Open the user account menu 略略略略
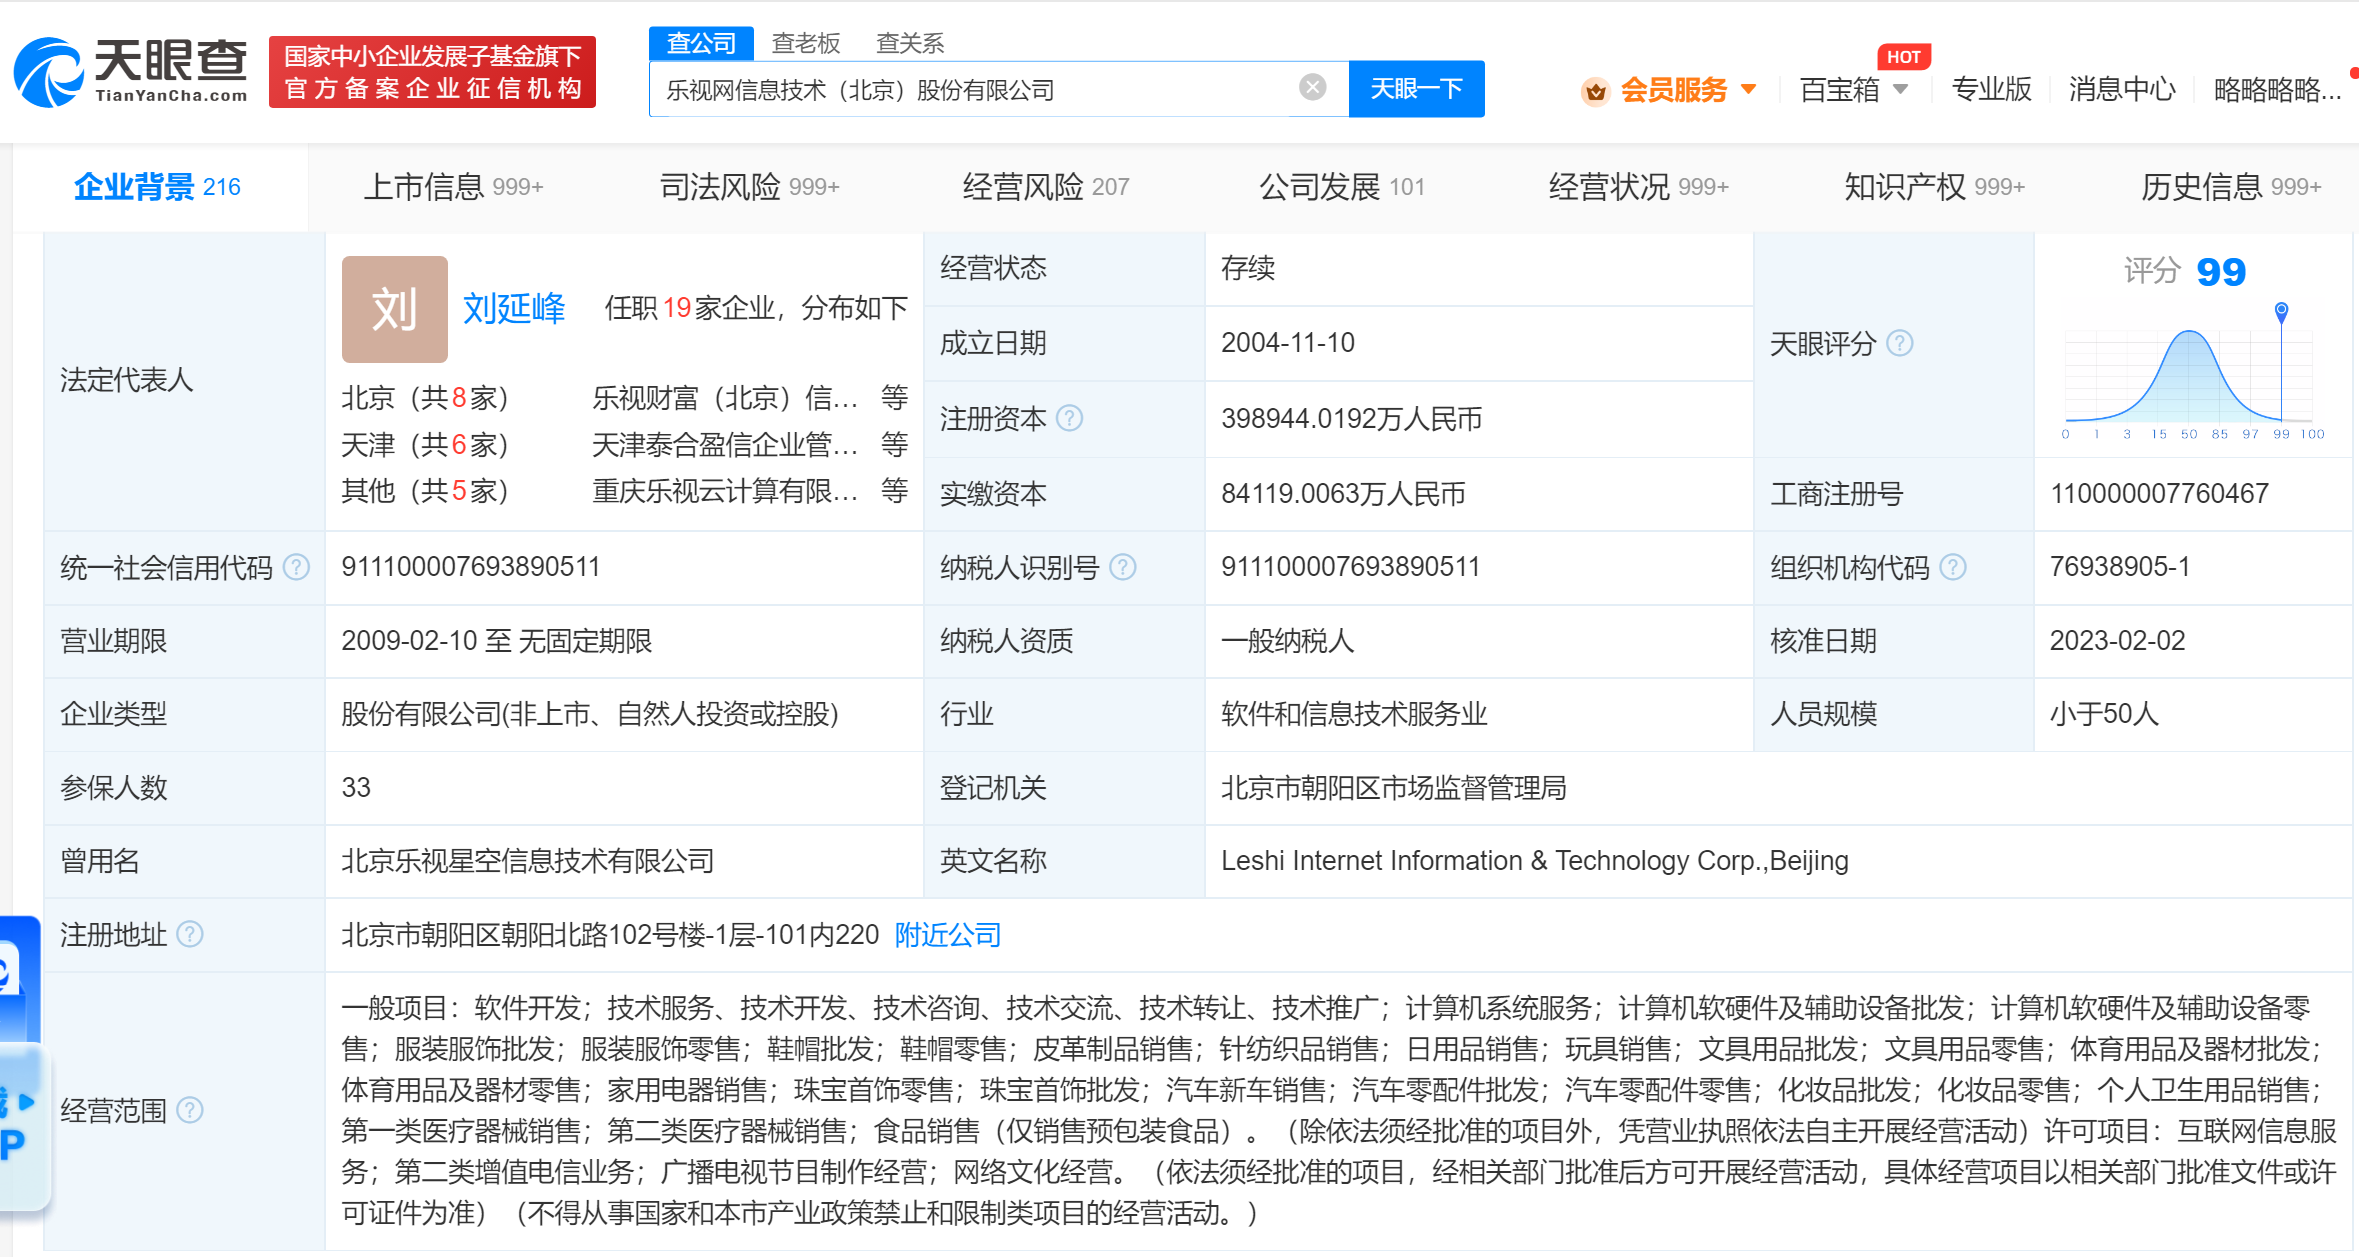 [2277, 89]
